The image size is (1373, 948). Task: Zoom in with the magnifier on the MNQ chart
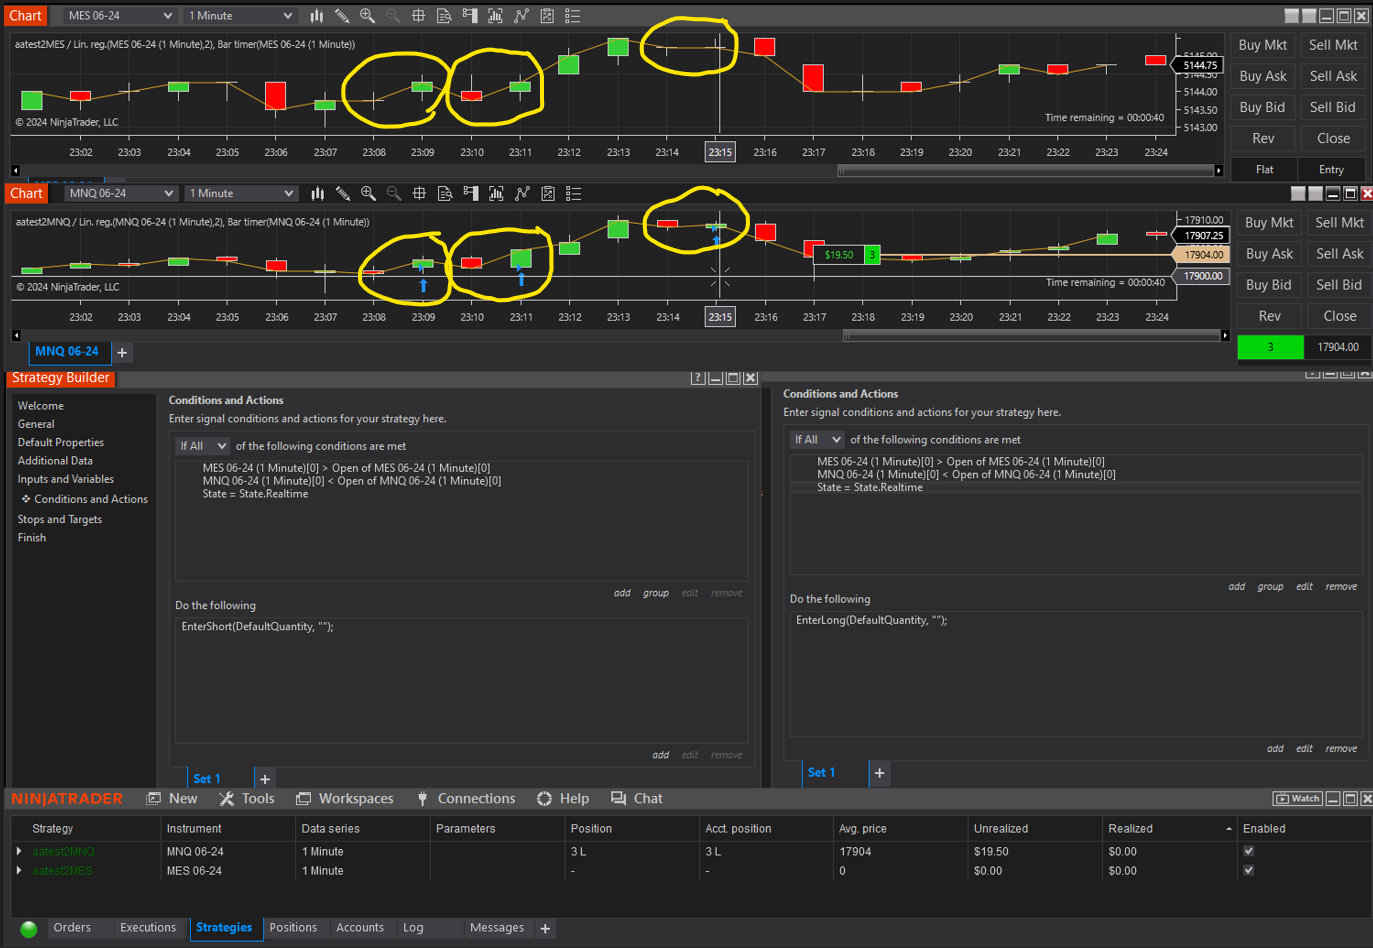tap(368, 194)
